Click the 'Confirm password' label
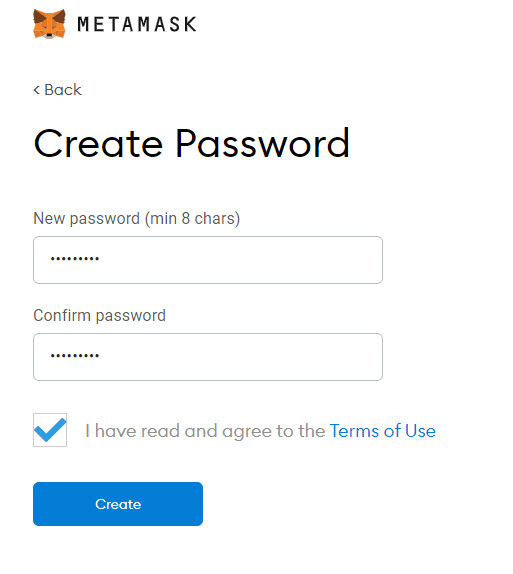Screen dimensions: 513x574 (100, 315)
